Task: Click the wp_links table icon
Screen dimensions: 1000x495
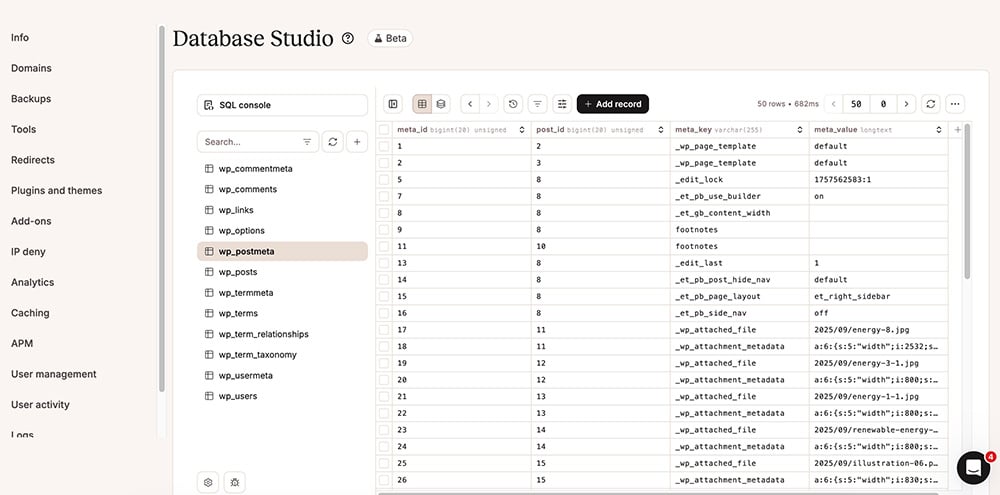Action: tap(209, 210)
